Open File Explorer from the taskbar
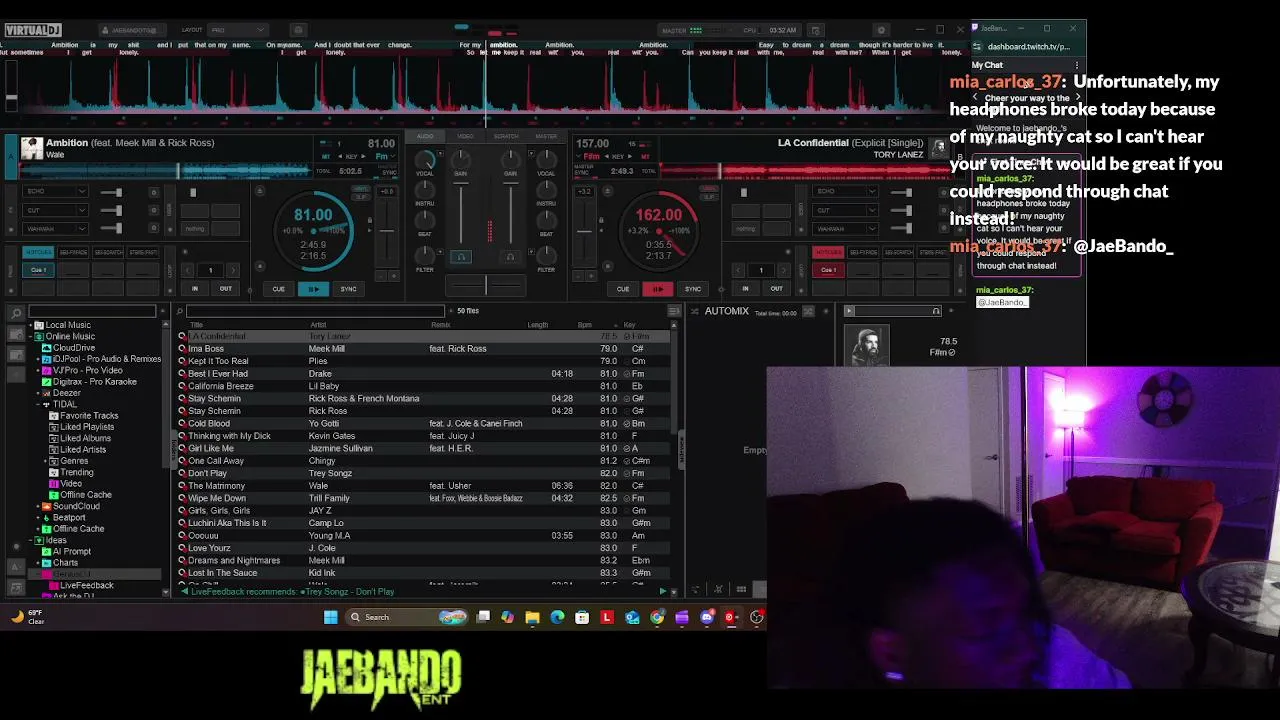The width and height of the screenshot is (1280, 720). (x=532, y=617)
